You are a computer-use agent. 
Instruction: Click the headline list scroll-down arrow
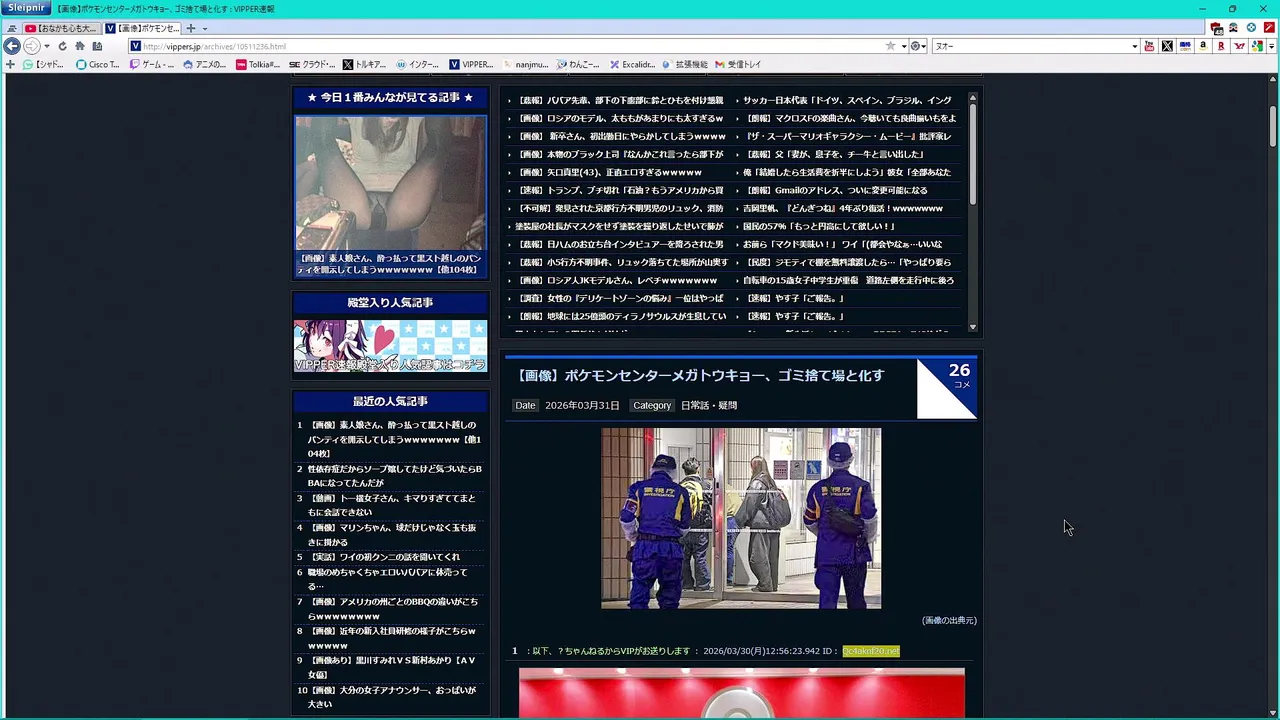tap(972, 327)
